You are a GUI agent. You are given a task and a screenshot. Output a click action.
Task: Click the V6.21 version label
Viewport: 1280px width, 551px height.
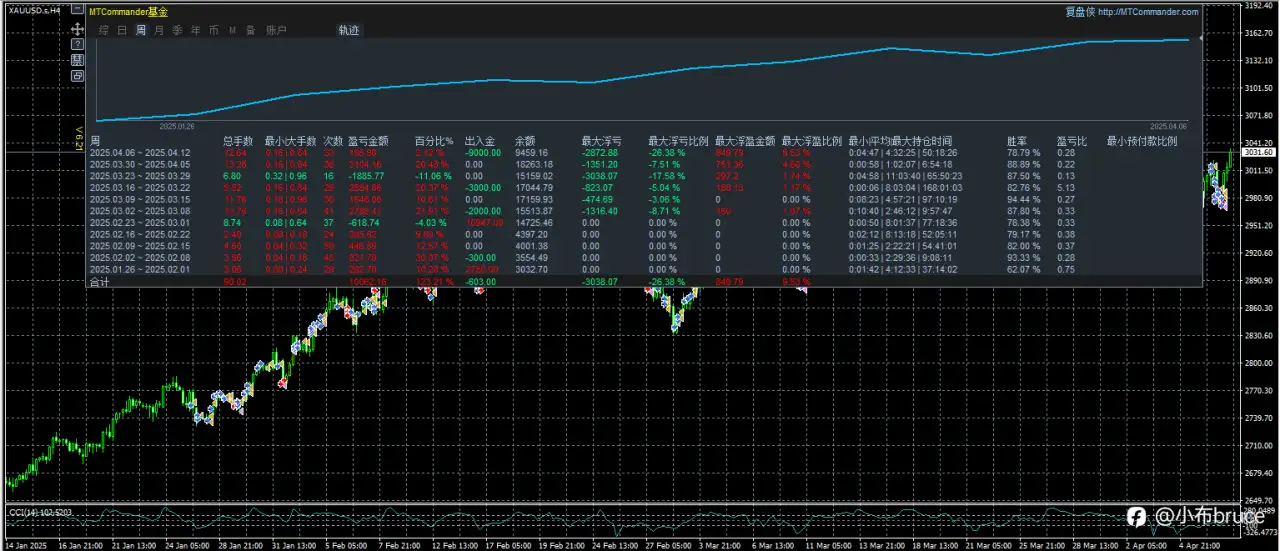(78, 139)
